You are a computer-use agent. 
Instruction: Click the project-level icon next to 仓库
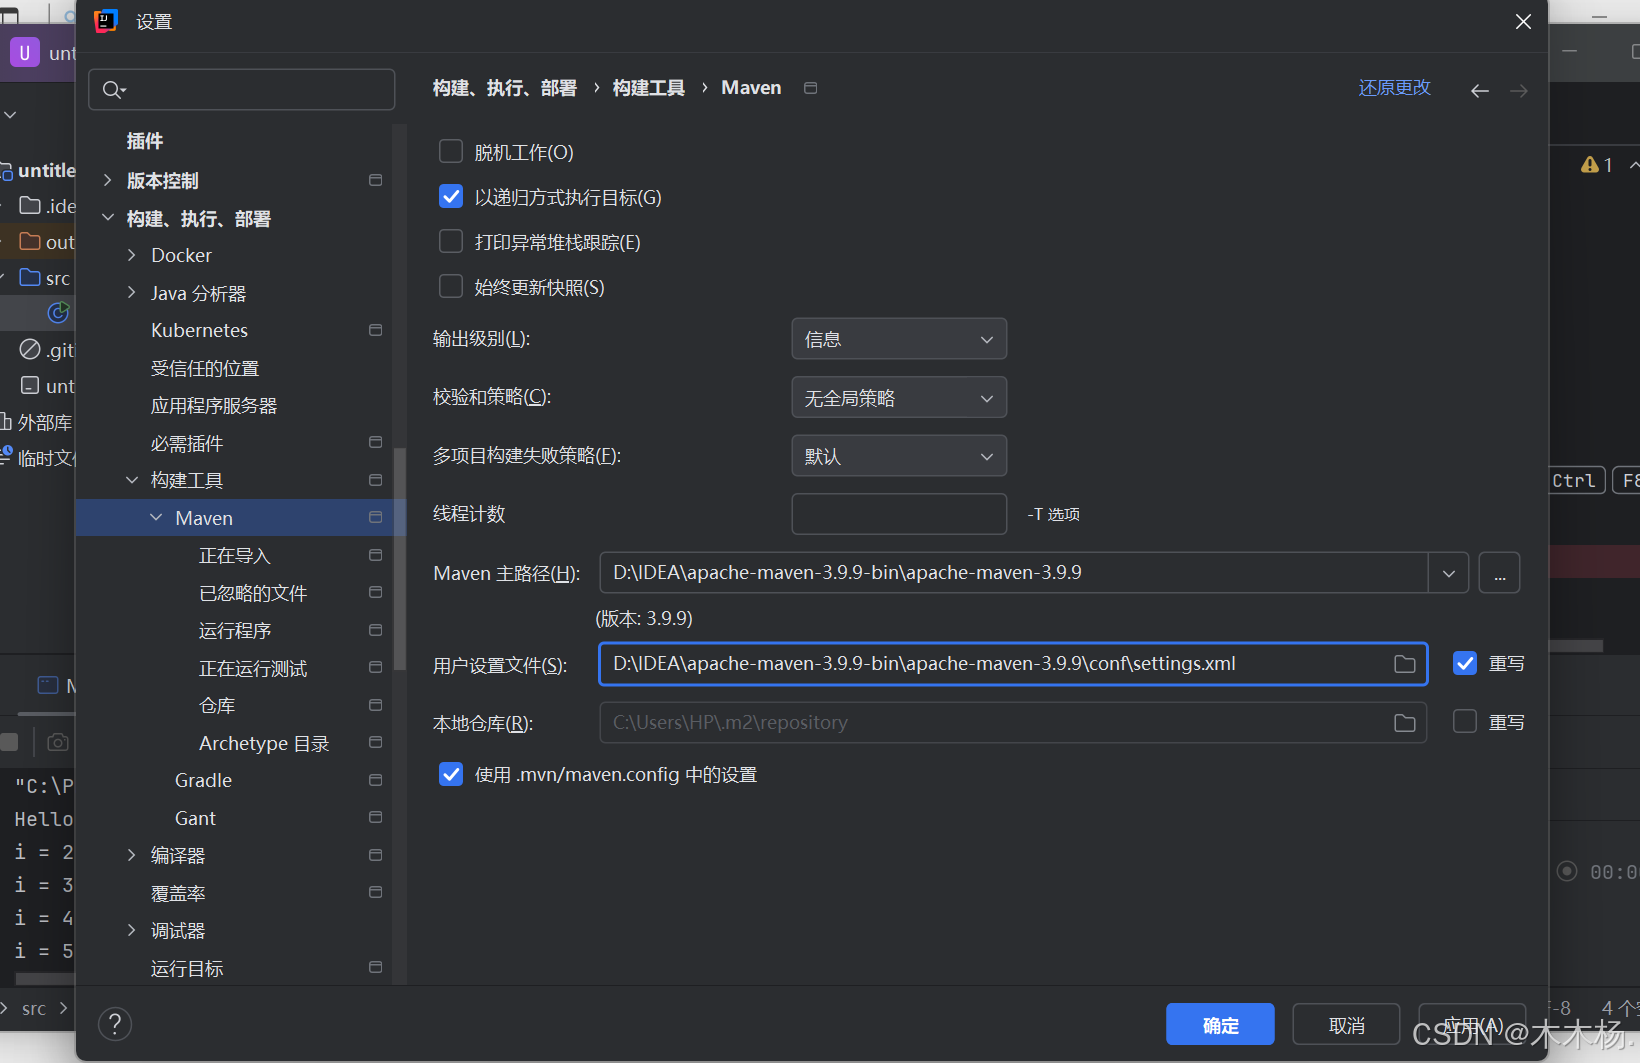376,705
